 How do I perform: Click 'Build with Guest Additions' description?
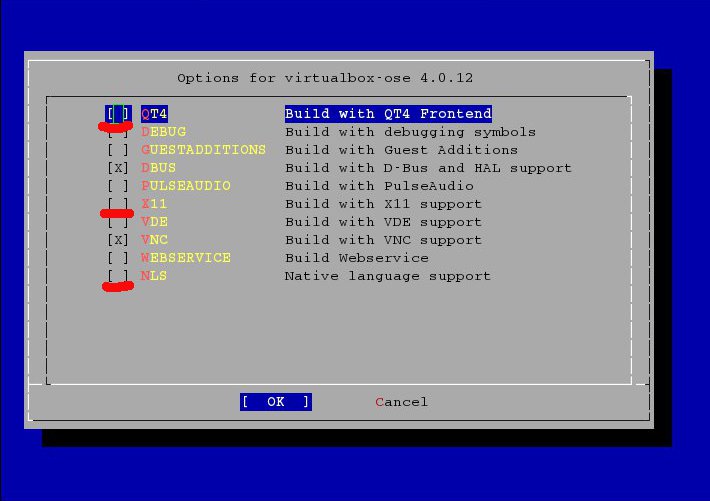401,150
